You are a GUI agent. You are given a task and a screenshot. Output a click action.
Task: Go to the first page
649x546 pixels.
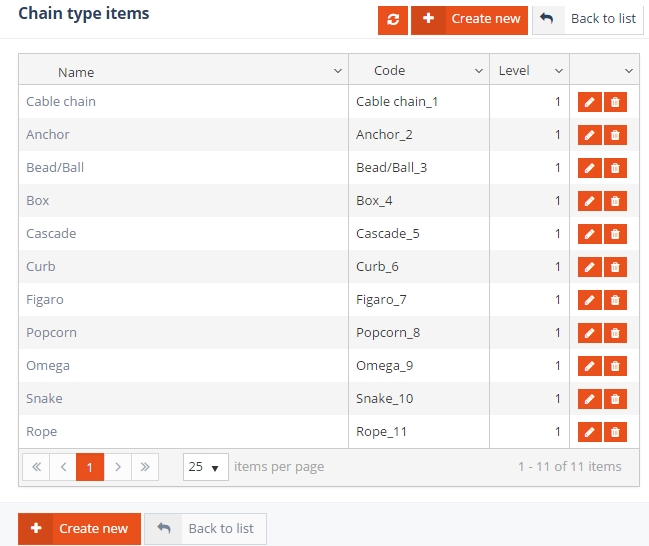36,467
